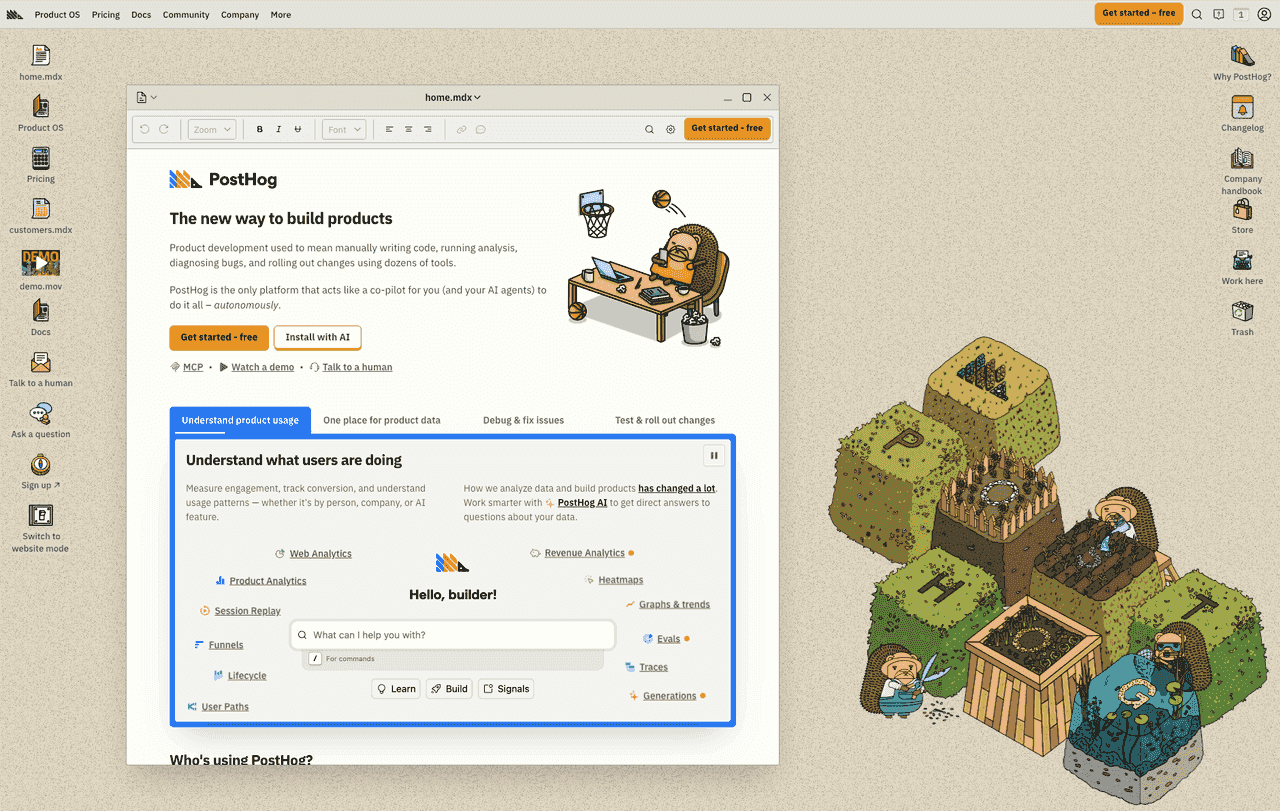1280x811 pixels.
Task: Toggle bold formatting in editor toolbar
Action: (x=260, y=129)
